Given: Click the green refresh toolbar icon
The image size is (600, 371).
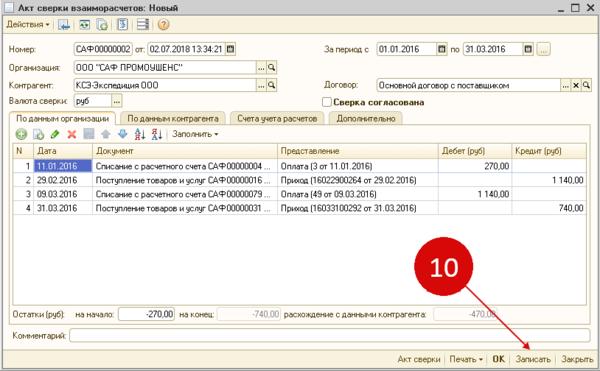Looking at the screenshot, I should tap(84, 24).
